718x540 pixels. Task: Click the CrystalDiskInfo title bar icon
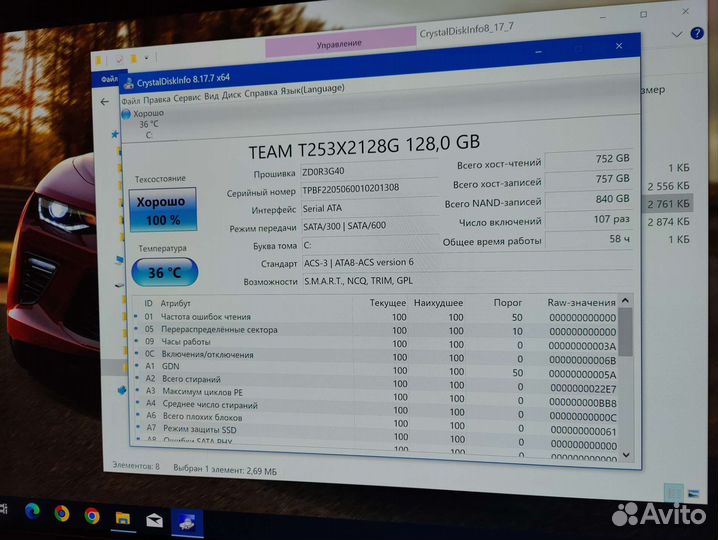point(129,83)
